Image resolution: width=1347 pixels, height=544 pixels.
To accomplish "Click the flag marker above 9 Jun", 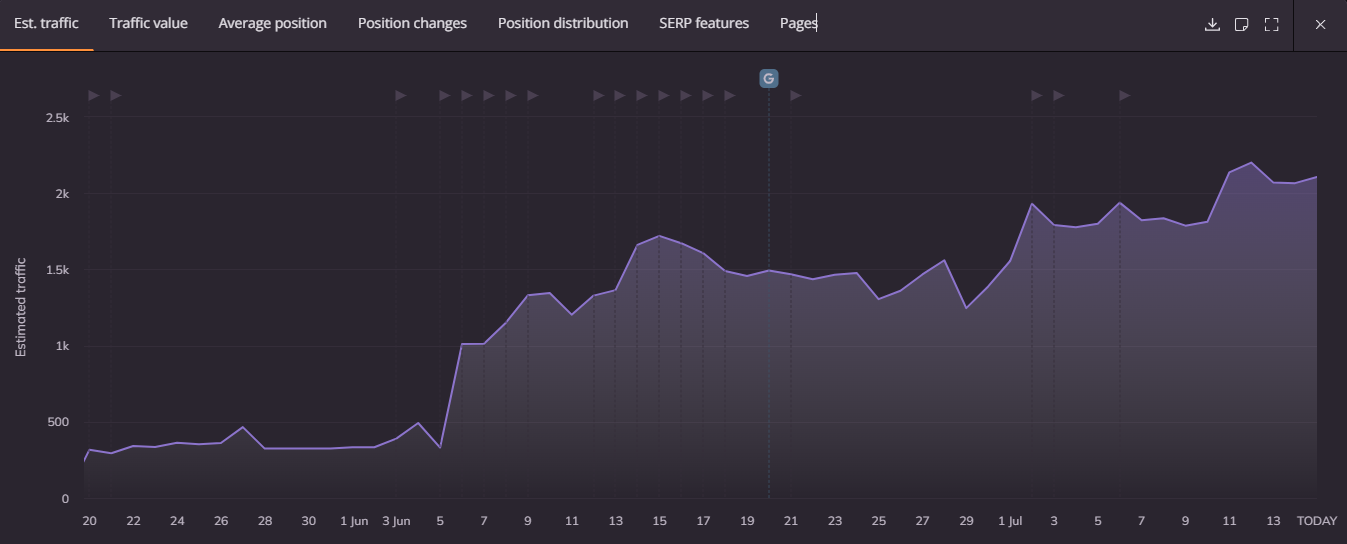I will pyautogui.click(x=533, y=95).
